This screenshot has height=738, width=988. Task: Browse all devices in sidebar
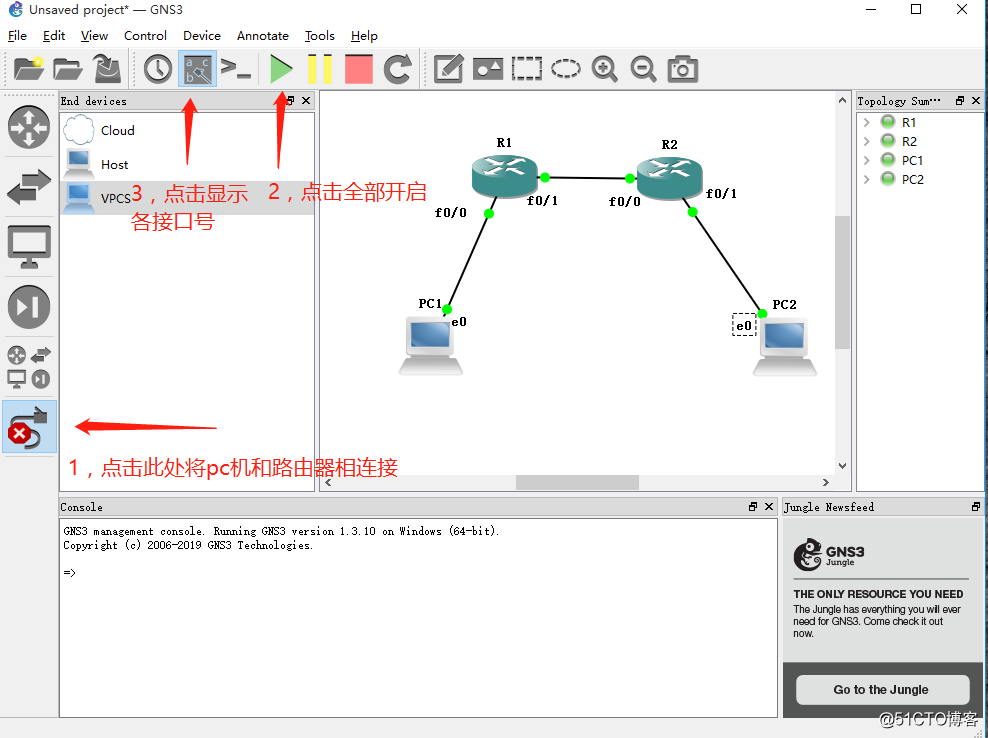coord(29,366)
